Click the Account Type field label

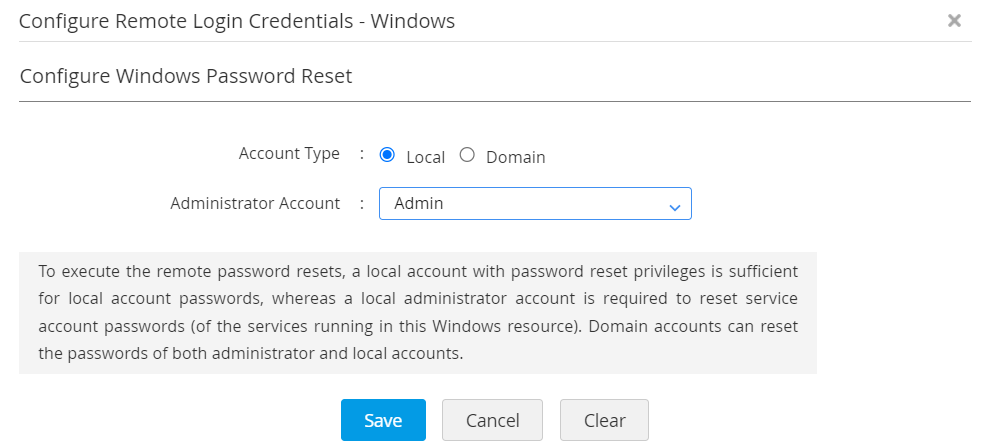pos(289,154)
